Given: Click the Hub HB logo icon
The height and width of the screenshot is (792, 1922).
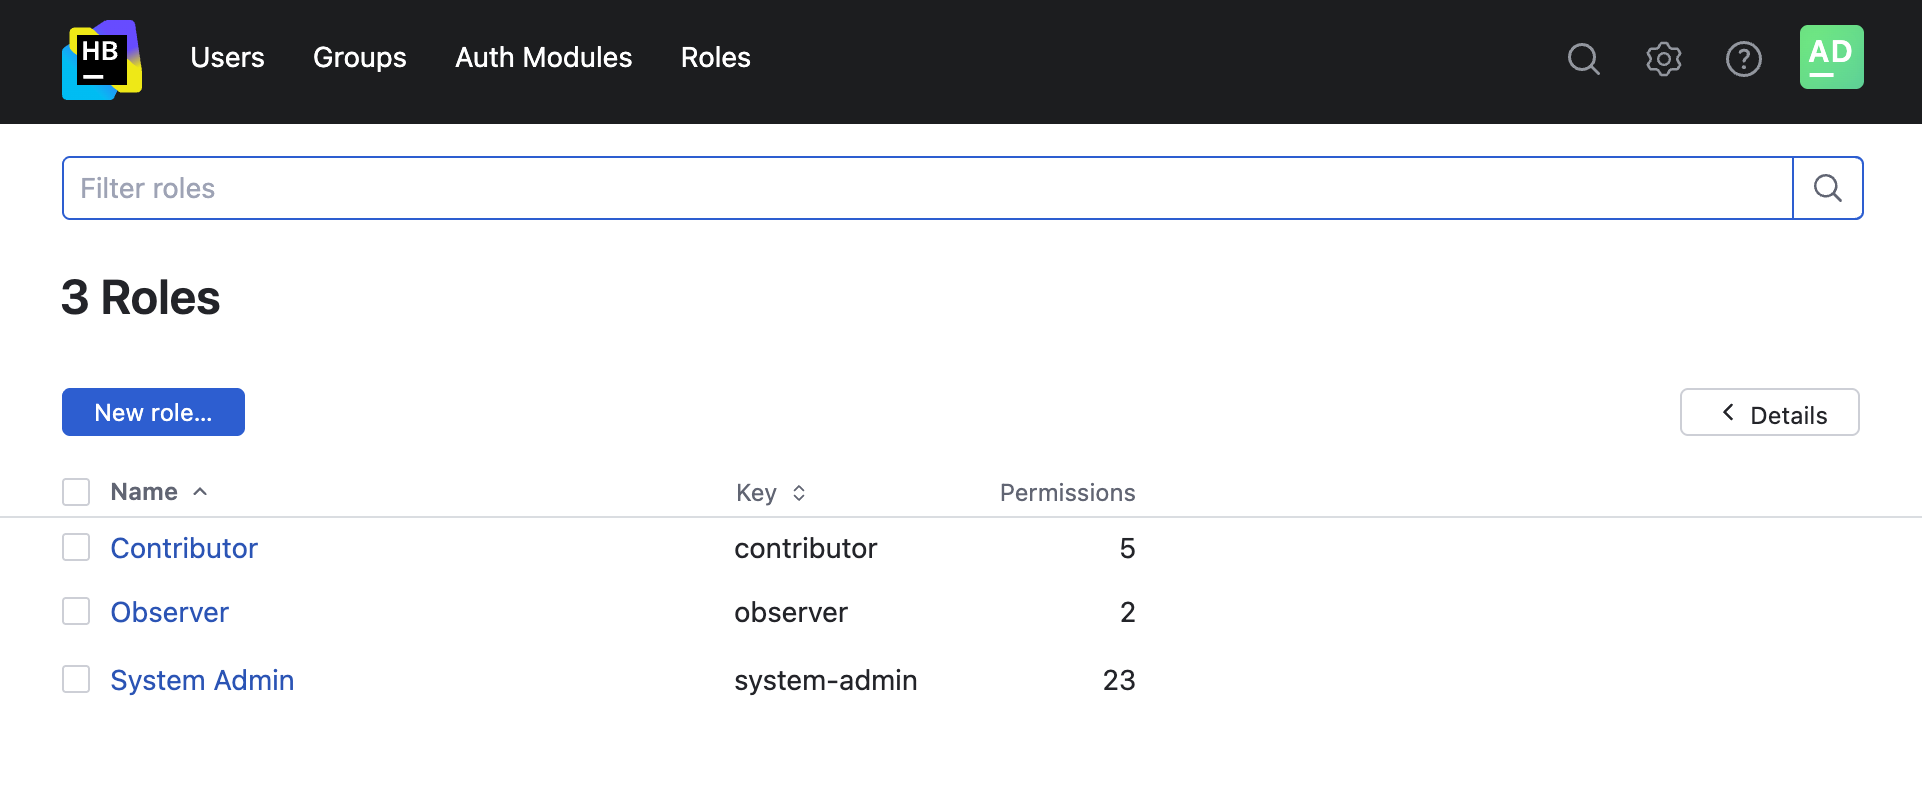Looking at the screenshot, I should [102, 60].
